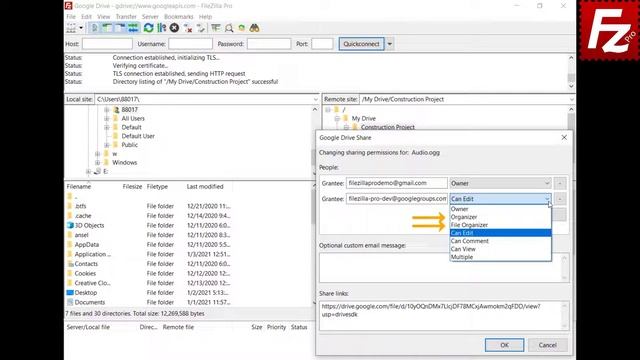The width and height of the screenshot is (640, 360).
Task: Click first Grantee email field filezillaprodemo@gmail.com
Action: point(397,183)
